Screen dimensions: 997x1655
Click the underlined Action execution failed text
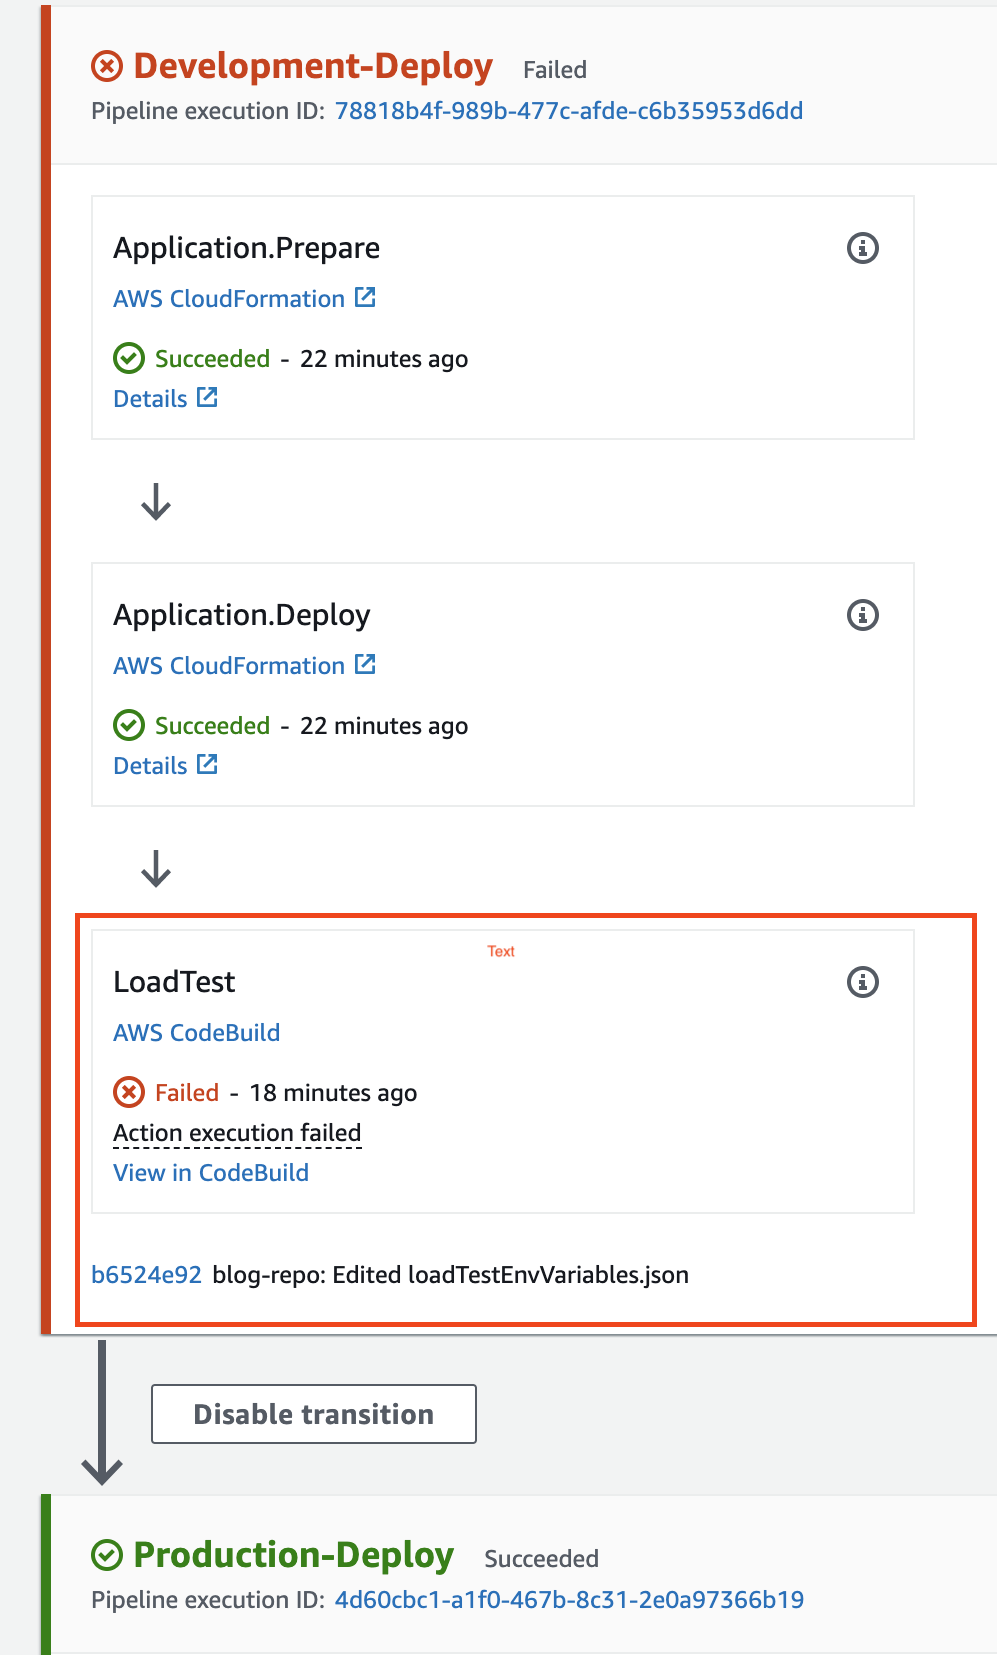pos(237,1132)
